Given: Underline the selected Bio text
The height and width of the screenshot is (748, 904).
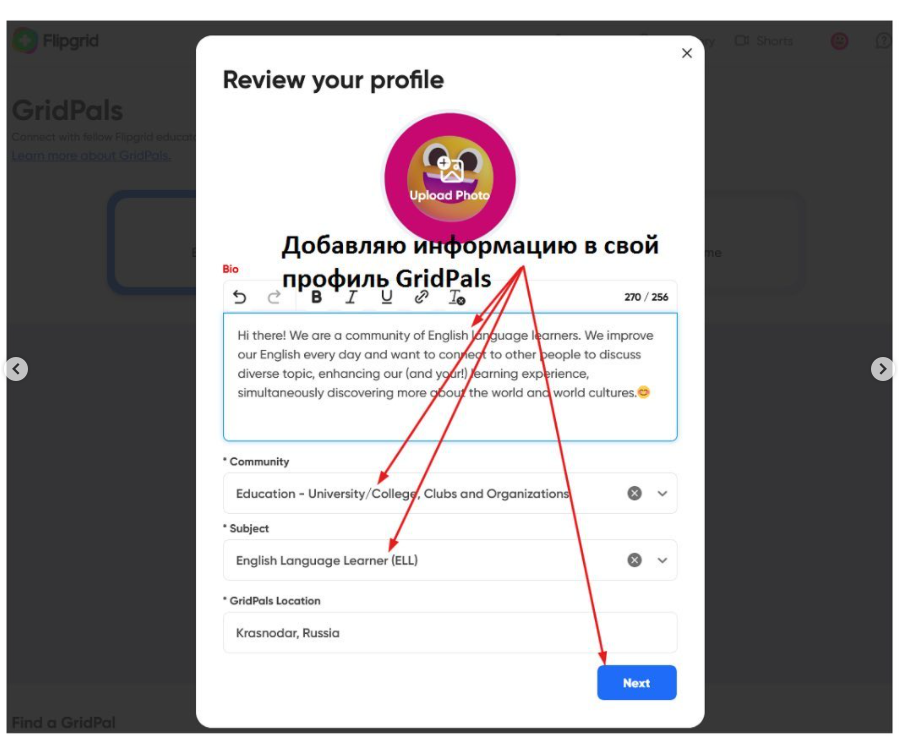Looking at the screenshot, I should coord(386,297).
